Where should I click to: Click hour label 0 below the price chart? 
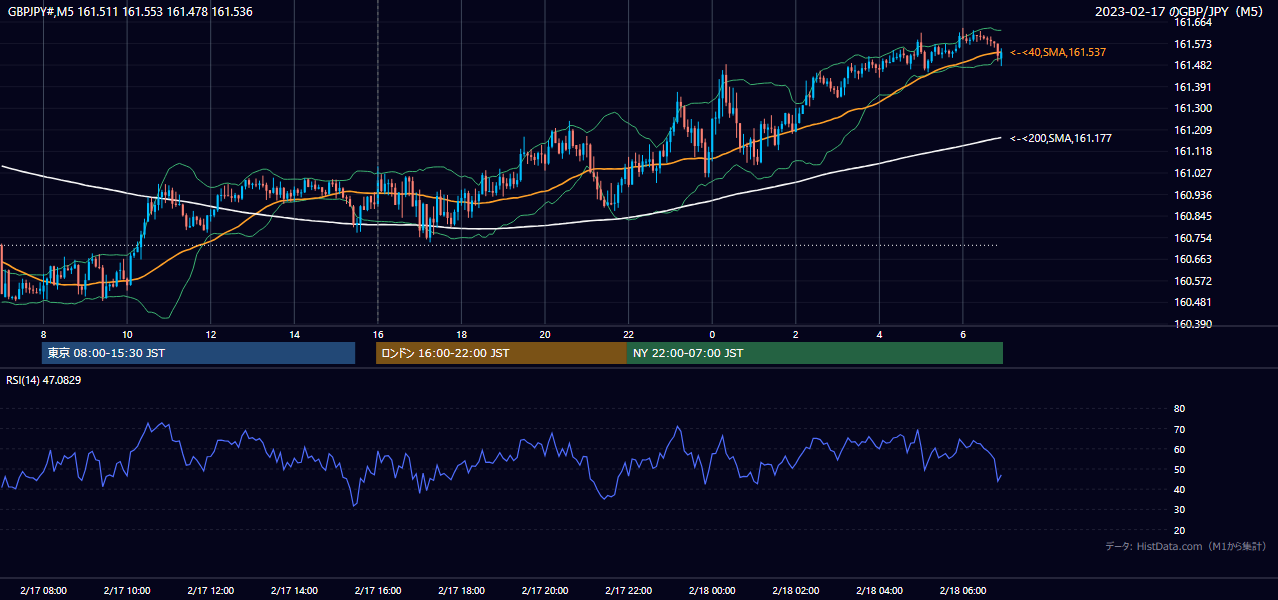point(712,334)
